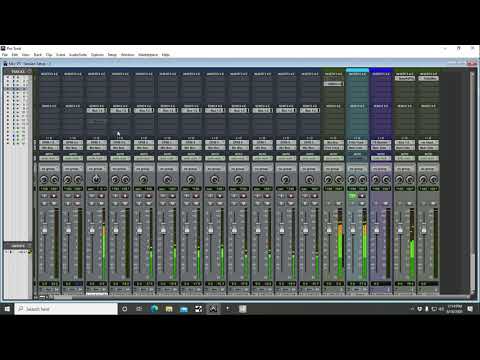The image size is (480, 360).
Task: Open Task View from the taskbar
Action: (139, 309)
